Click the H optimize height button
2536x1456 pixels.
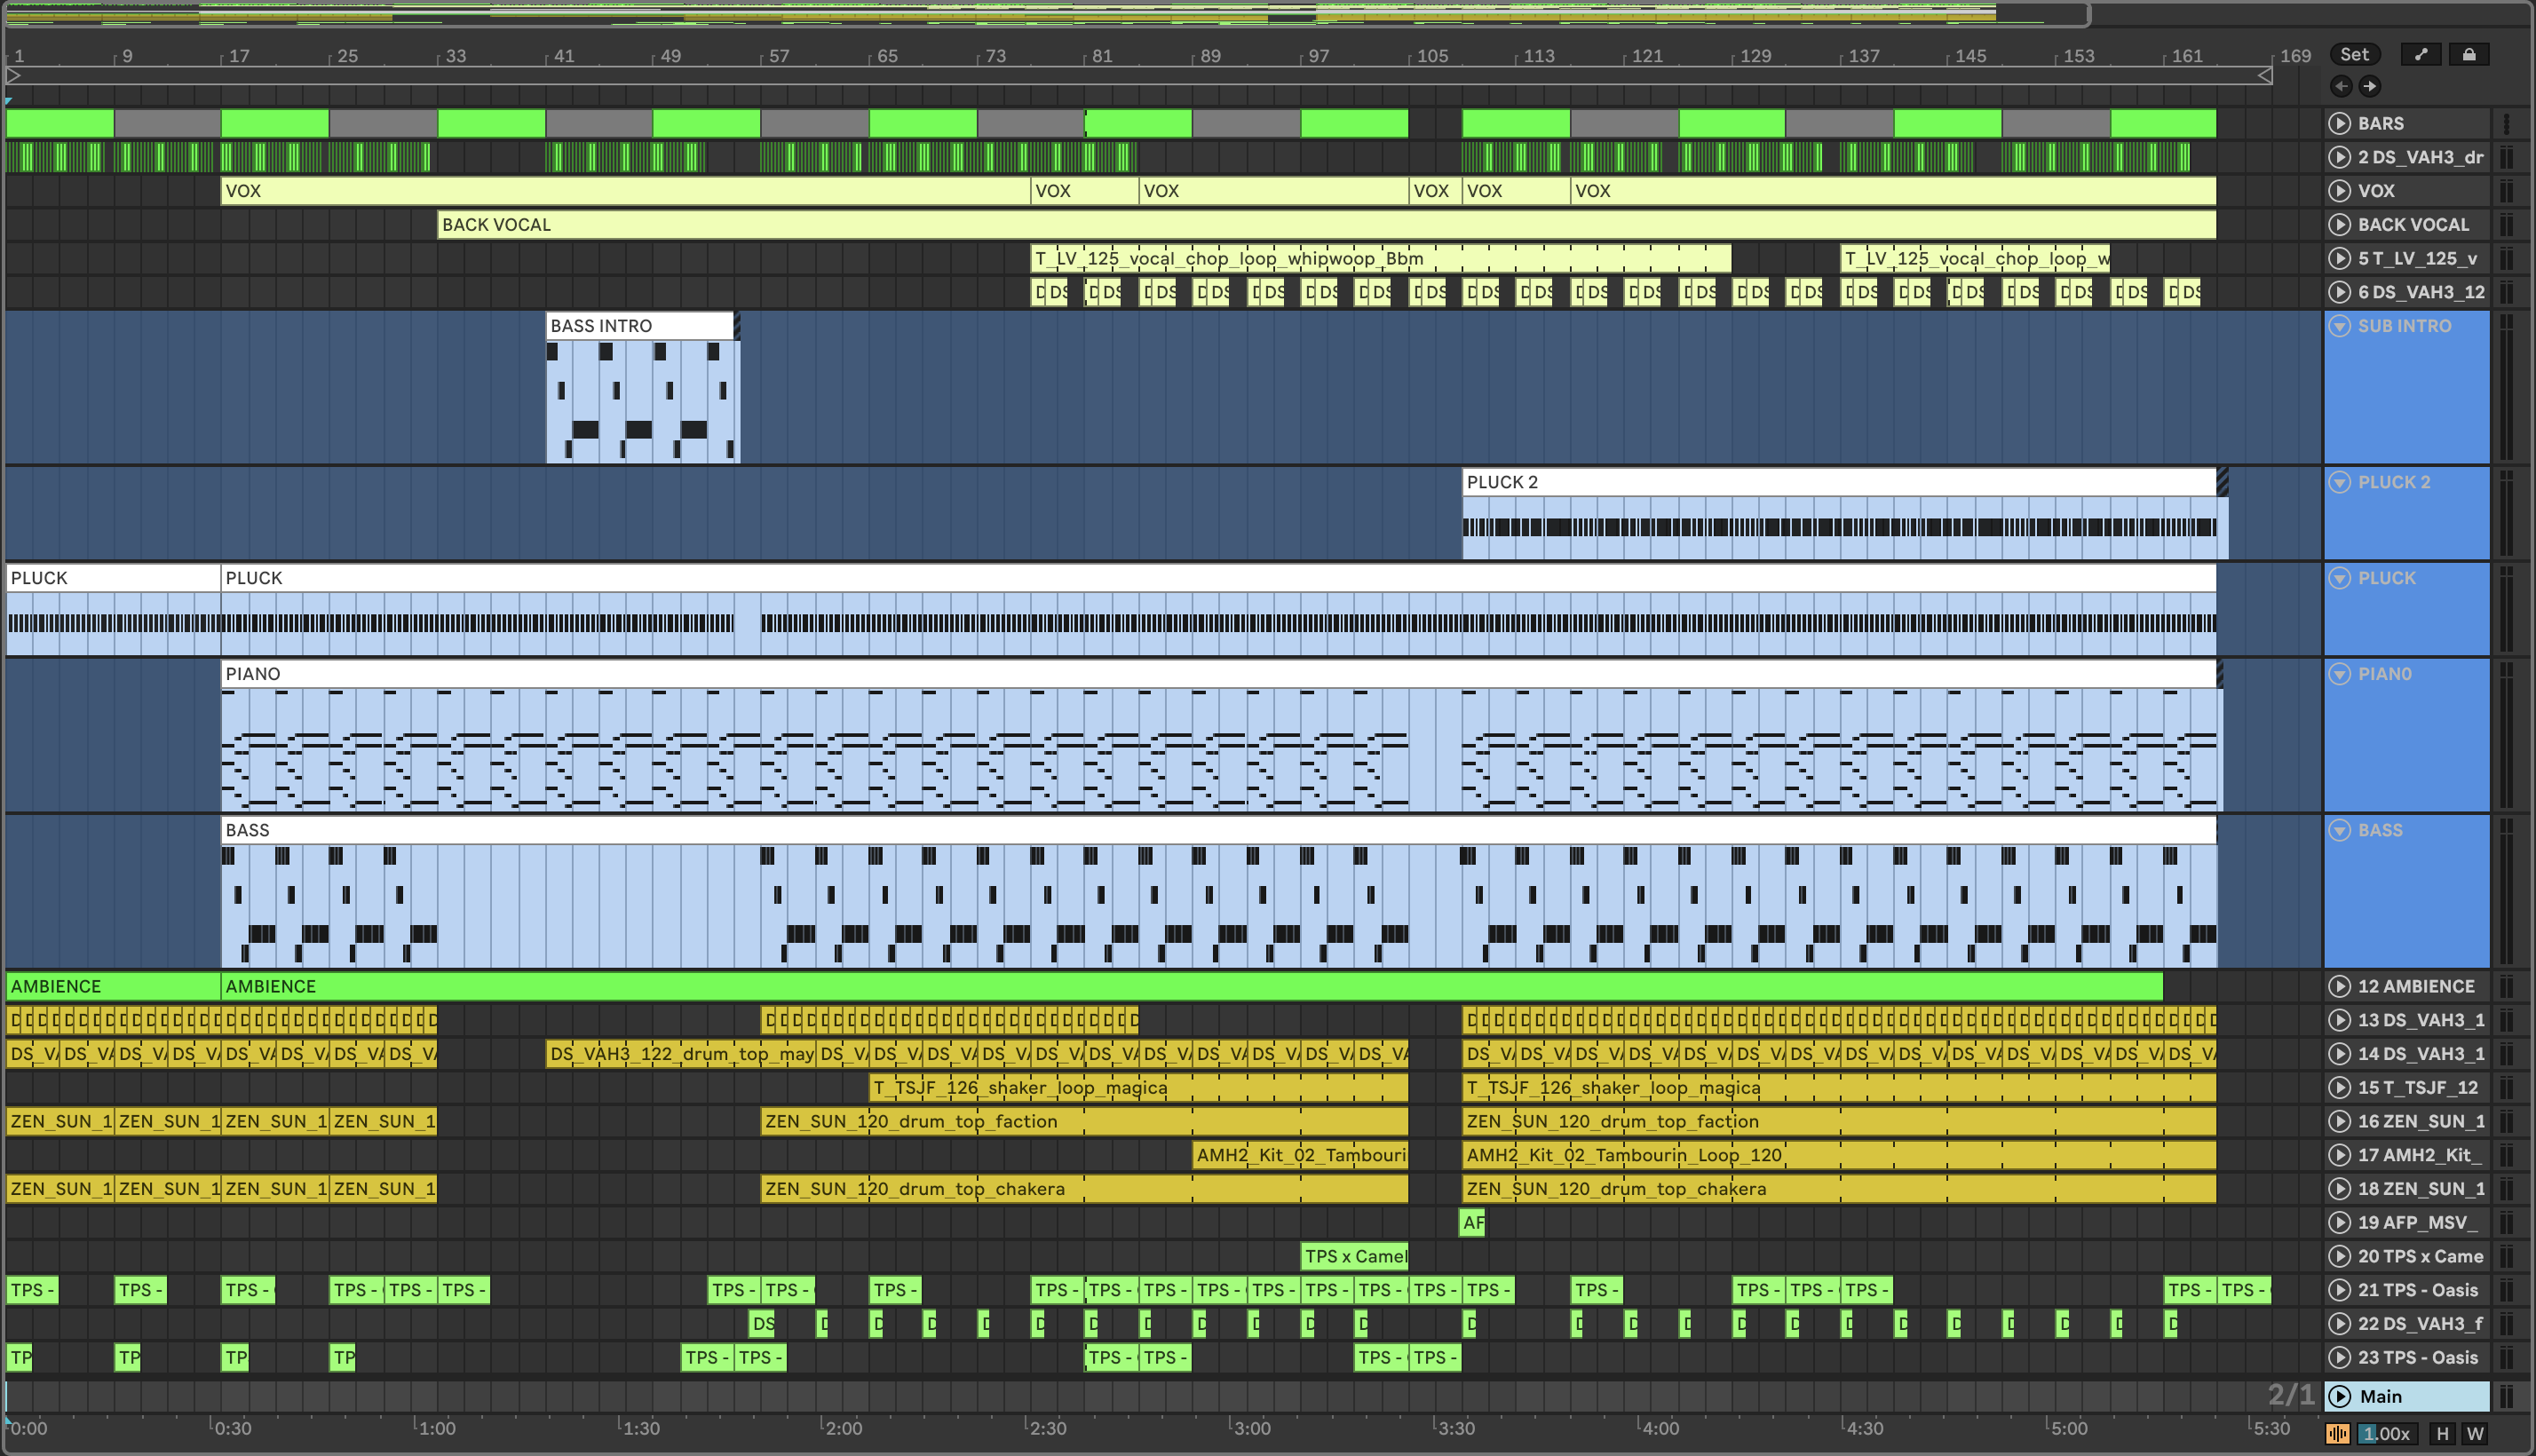(2442, 1433)
